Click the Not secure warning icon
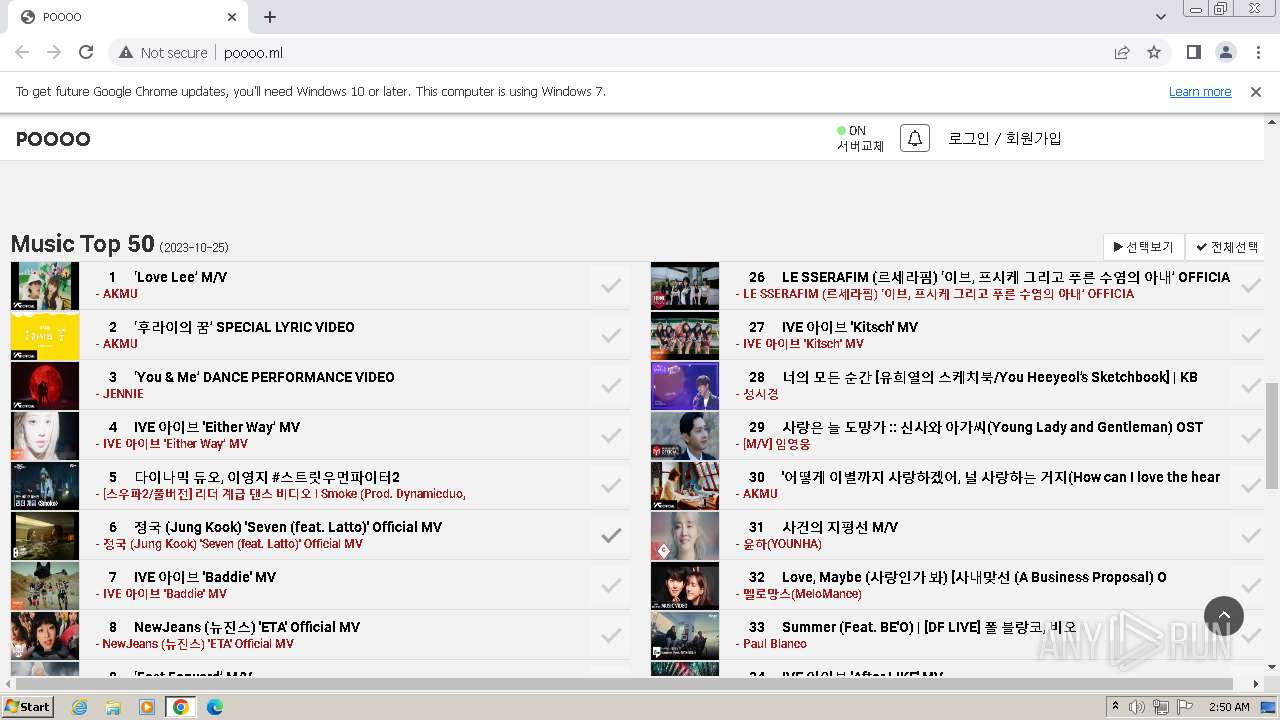 [x=126, y=52]
